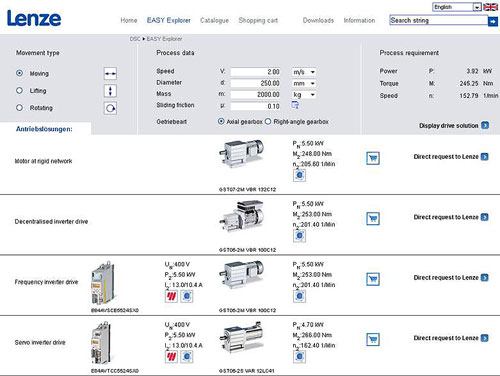Click blue info icon for servo inverter
Viewport: 500px width, 376px height.
[187, 357]
